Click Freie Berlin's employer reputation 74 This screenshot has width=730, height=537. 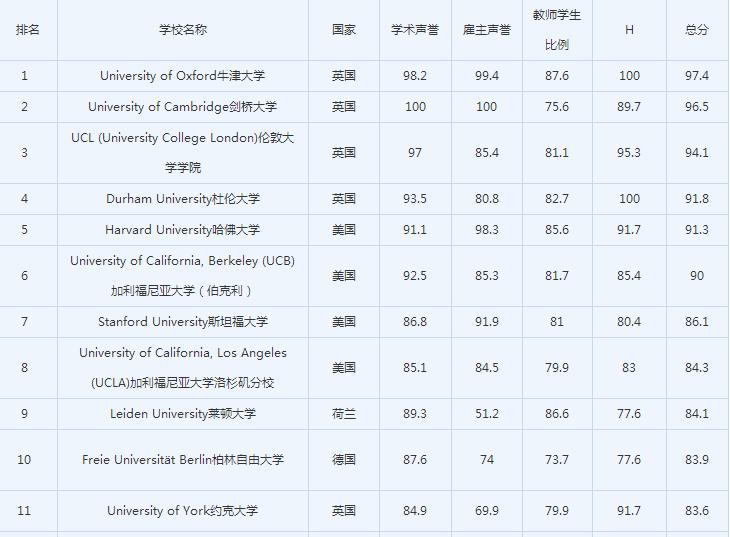[x=487, y=460]
